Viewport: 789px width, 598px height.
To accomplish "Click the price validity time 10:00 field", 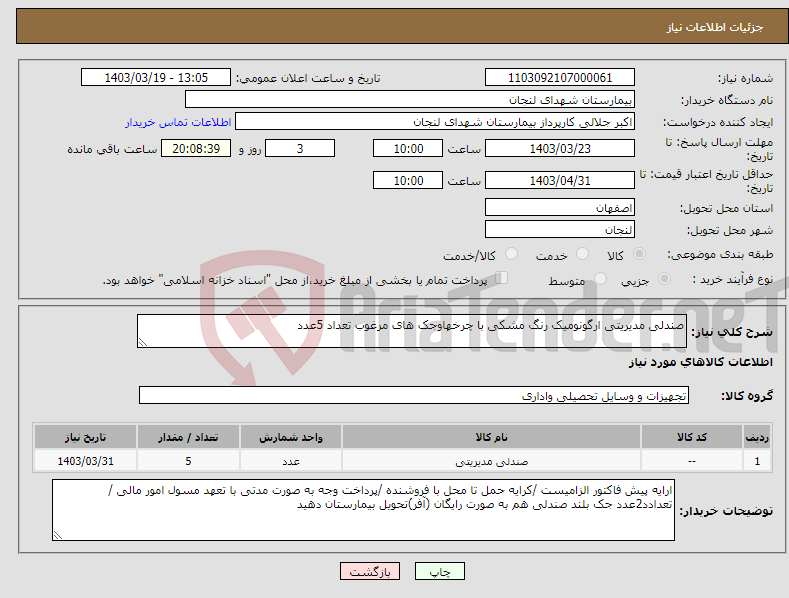I will tap(408, 180).
